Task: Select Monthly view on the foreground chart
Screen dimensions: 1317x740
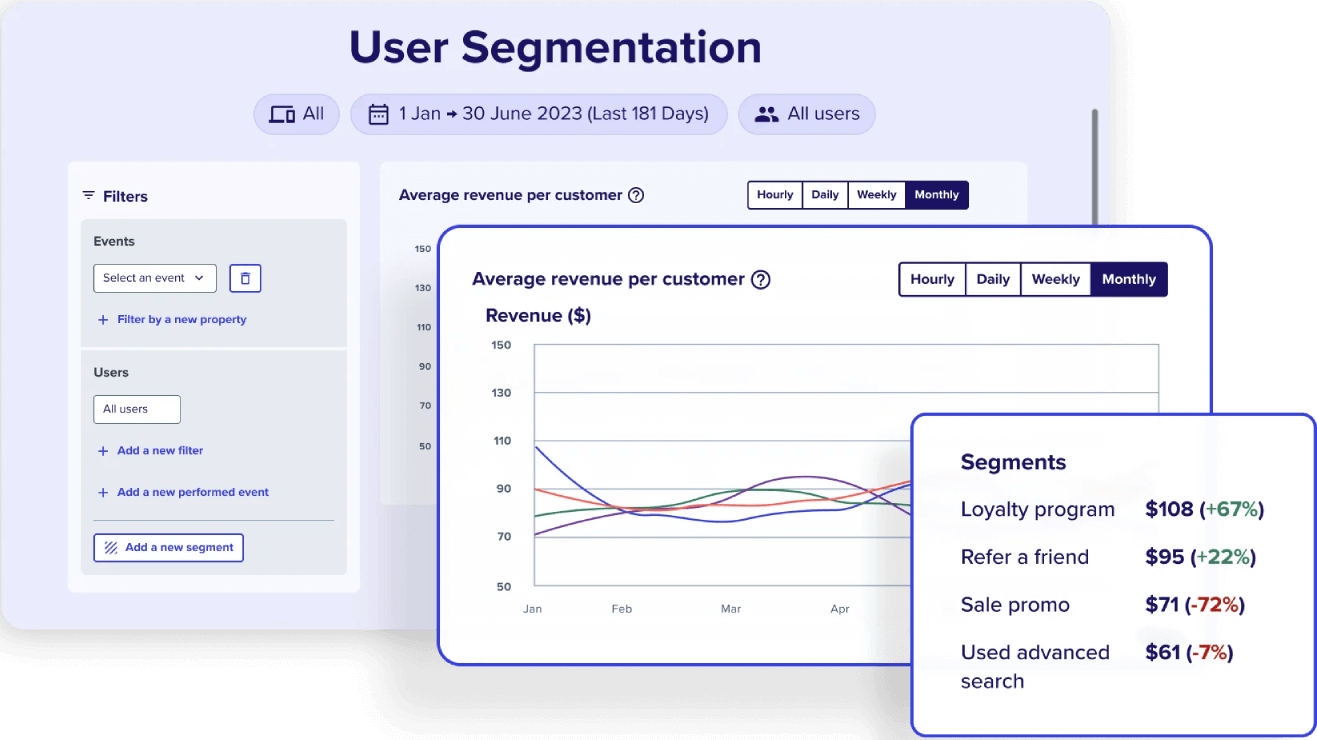Action: click(1128, 279)
